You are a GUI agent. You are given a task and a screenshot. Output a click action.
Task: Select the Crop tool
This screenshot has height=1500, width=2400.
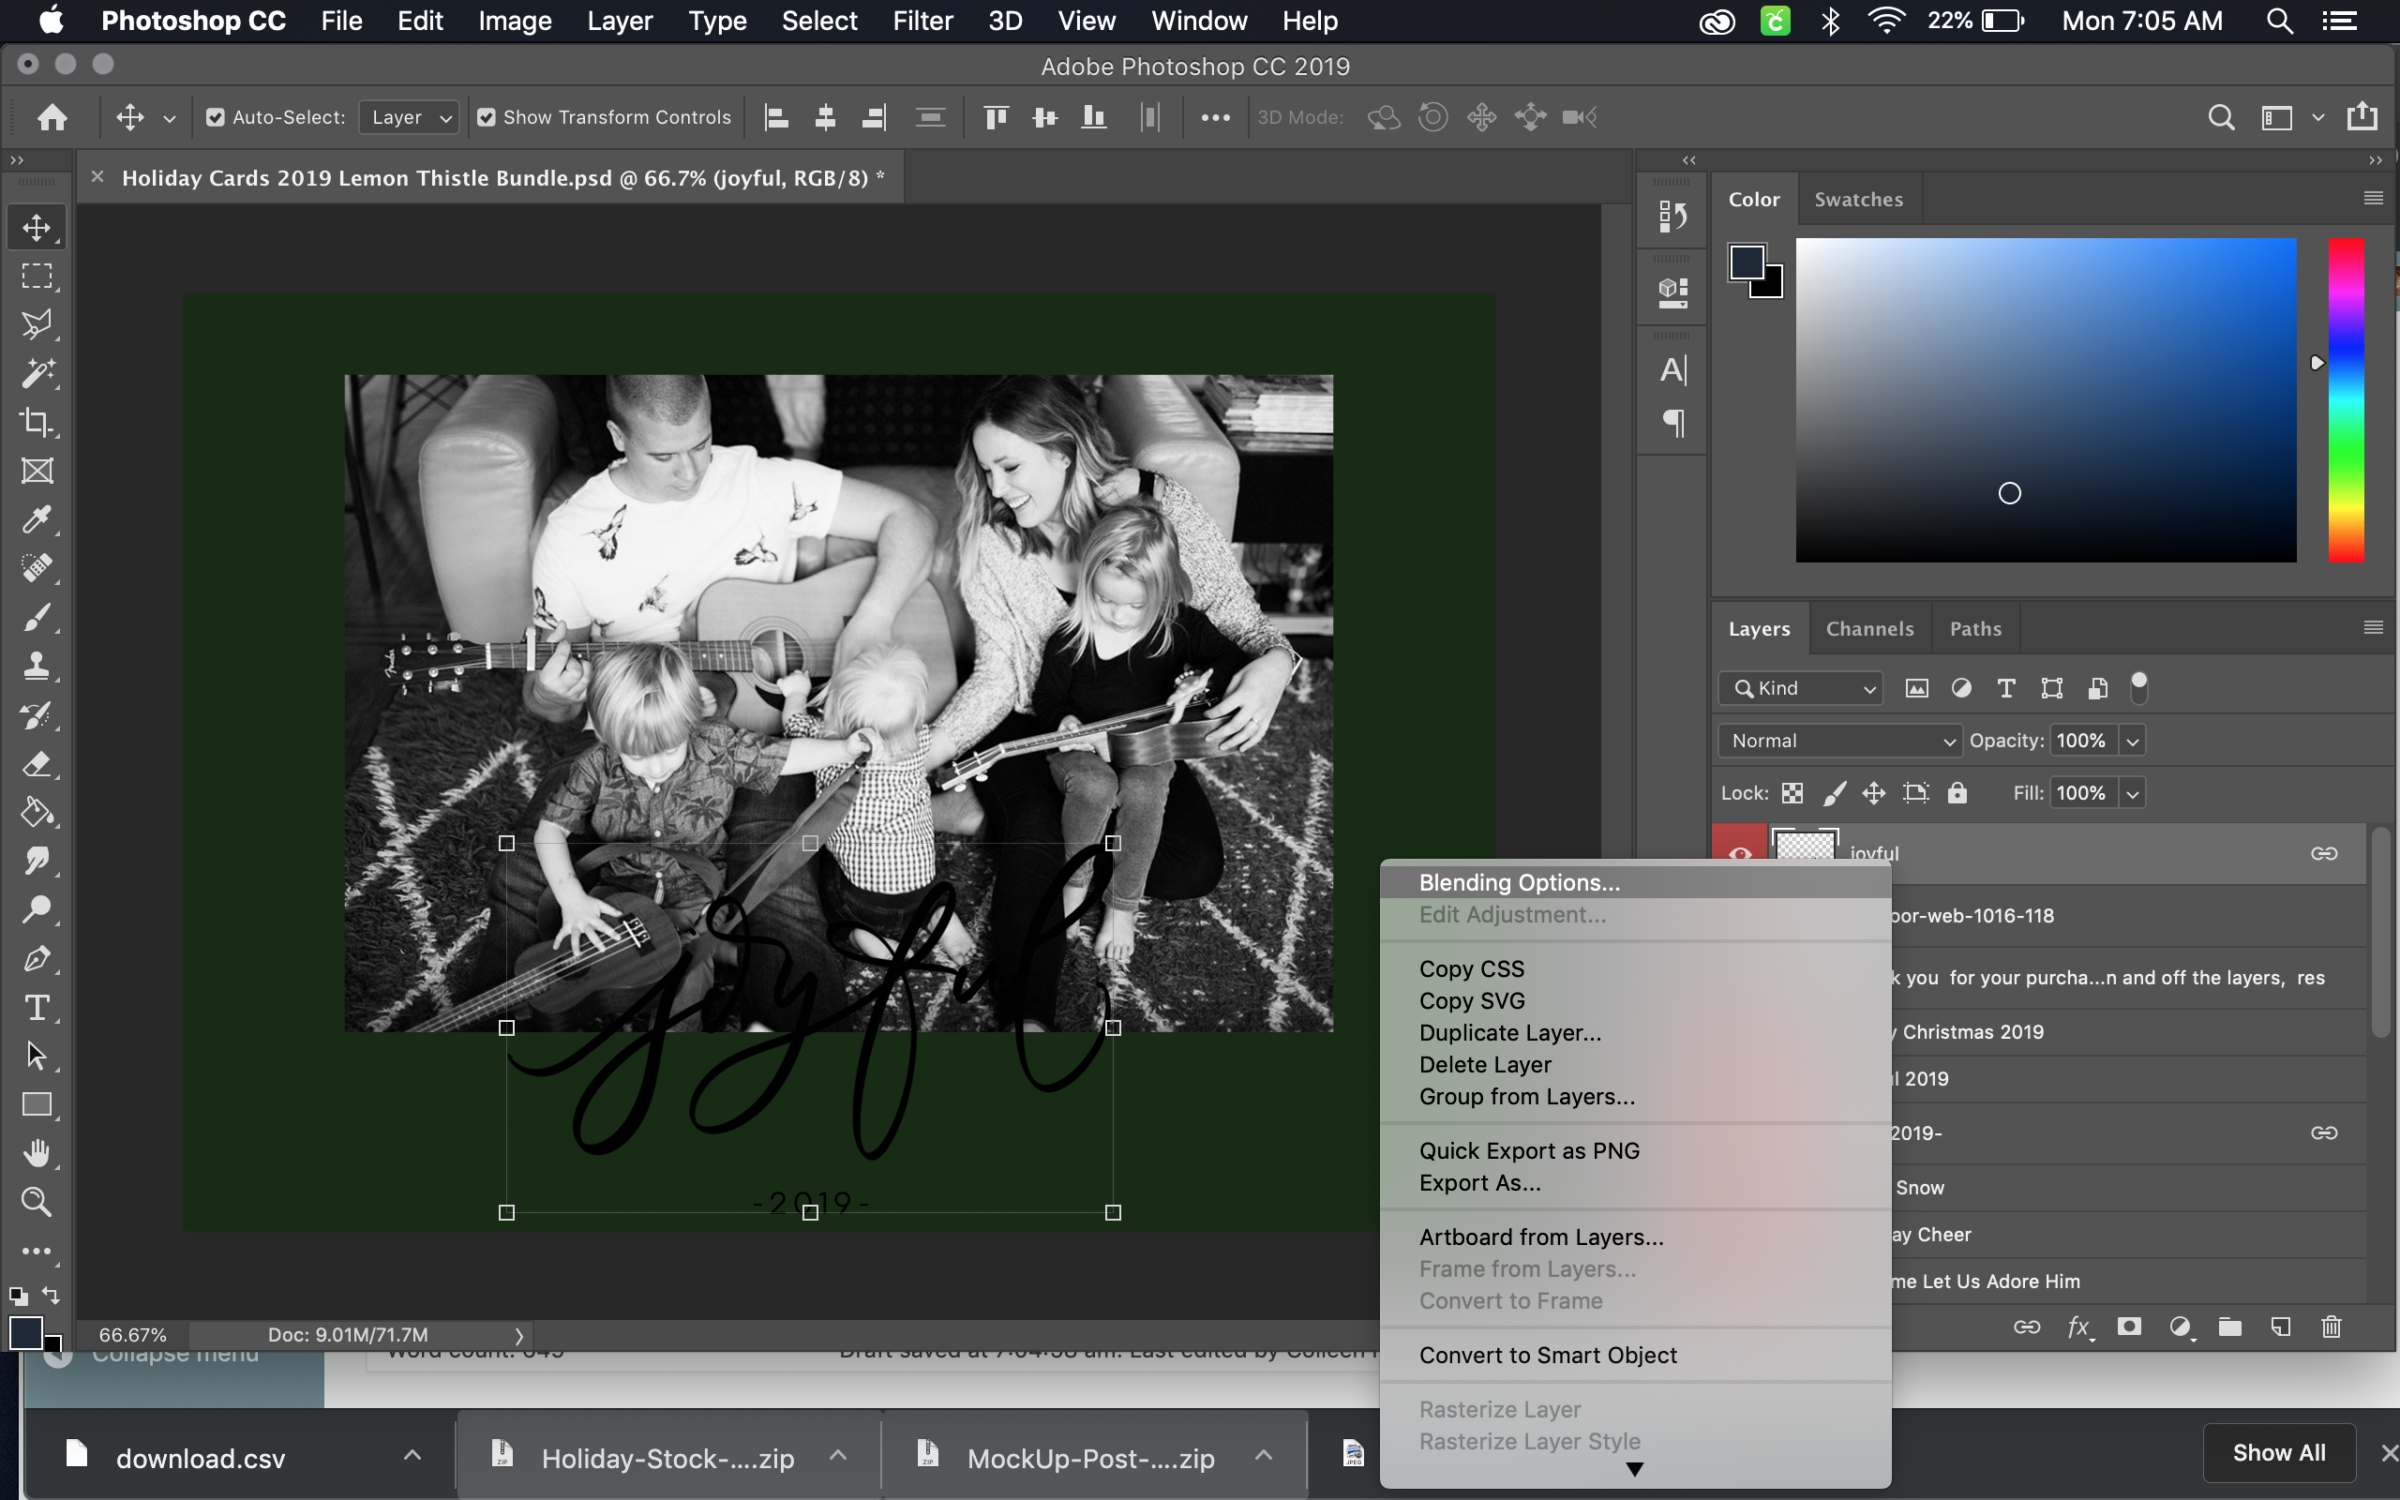37,422
